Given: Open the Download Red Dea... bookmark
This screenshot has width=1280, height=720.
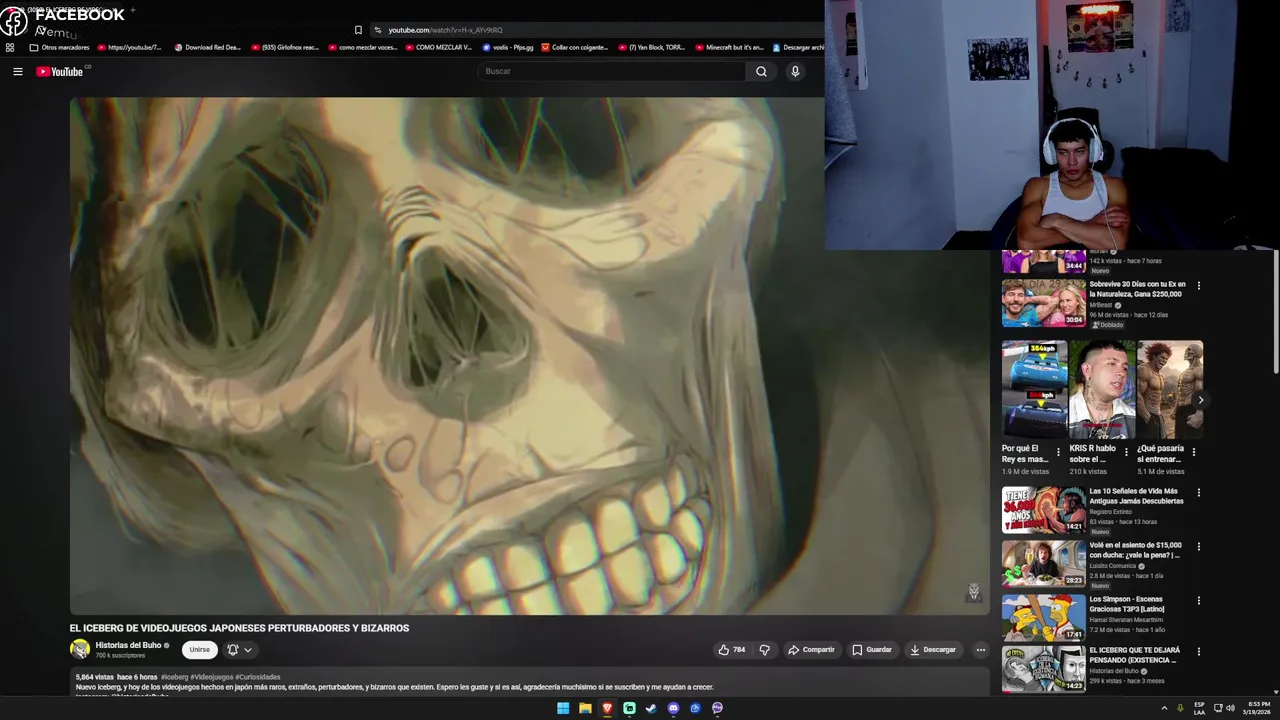Looking at the screenshot, I should coord(207,47).
